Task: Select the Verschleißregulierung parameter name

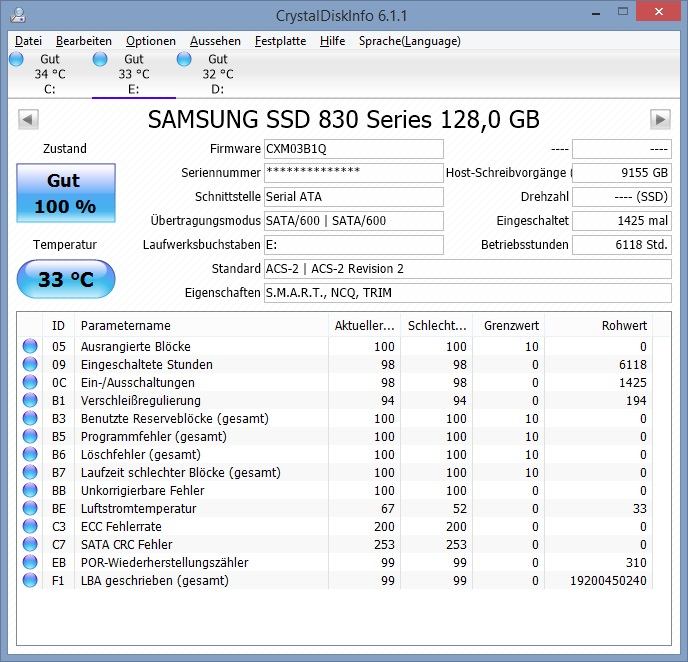Action: pos(141,401)
